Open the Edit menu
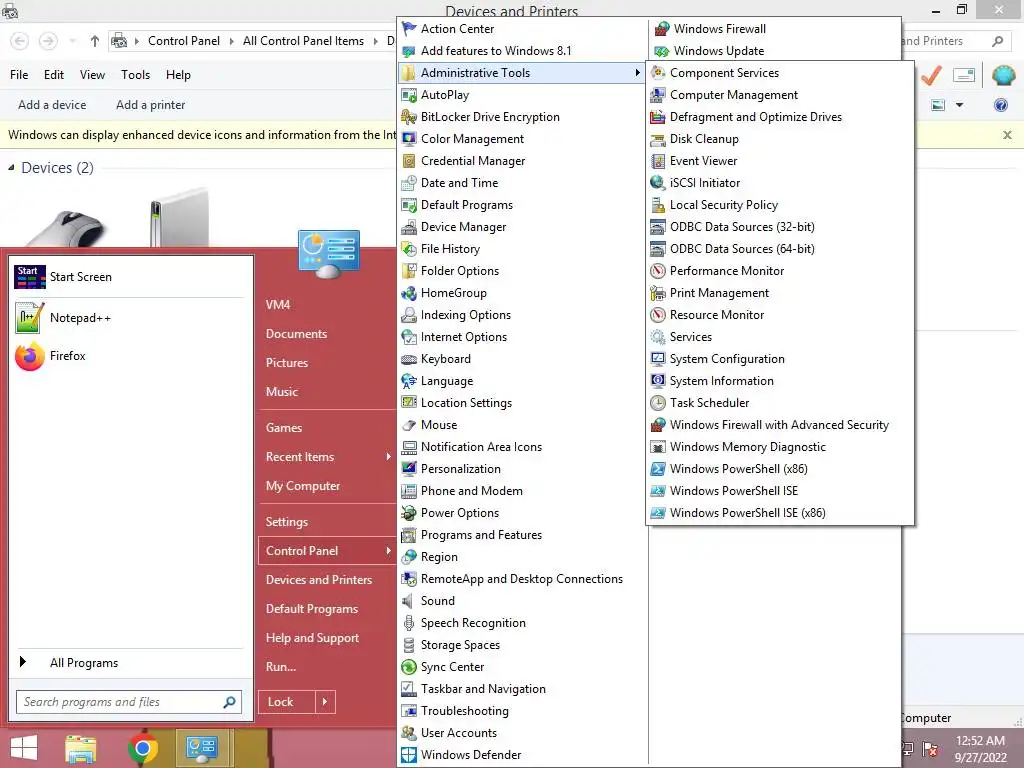The width and height of the screenshot is (1024, 768). tap(54, 75)
